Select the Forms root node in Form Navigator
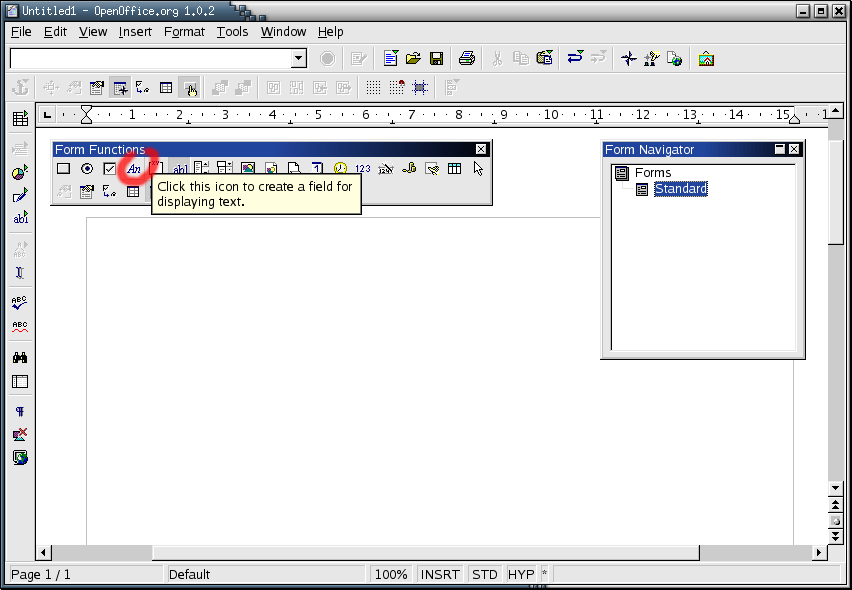 [x=653, y=173]
